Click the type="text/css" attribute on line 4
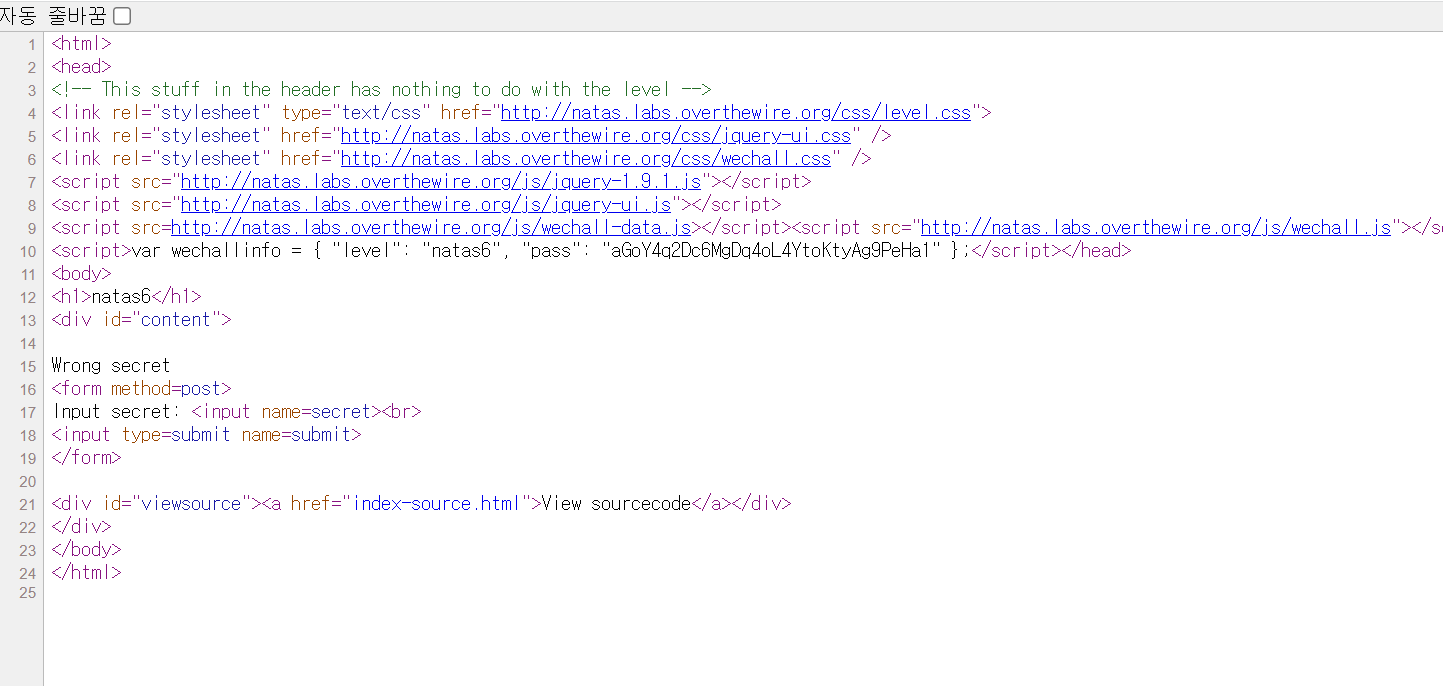Image resolution: width=1443 pixels, height=686 pixels. (356, 112)
